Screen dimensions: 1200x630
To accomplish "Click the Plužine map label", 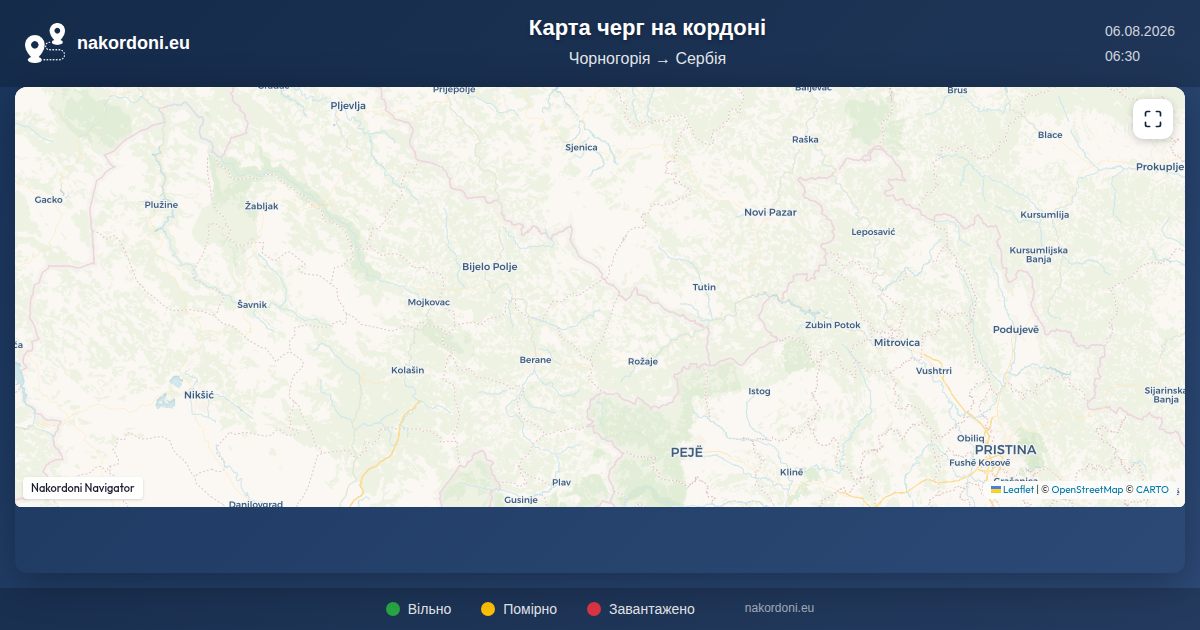I will pos(161,205).
